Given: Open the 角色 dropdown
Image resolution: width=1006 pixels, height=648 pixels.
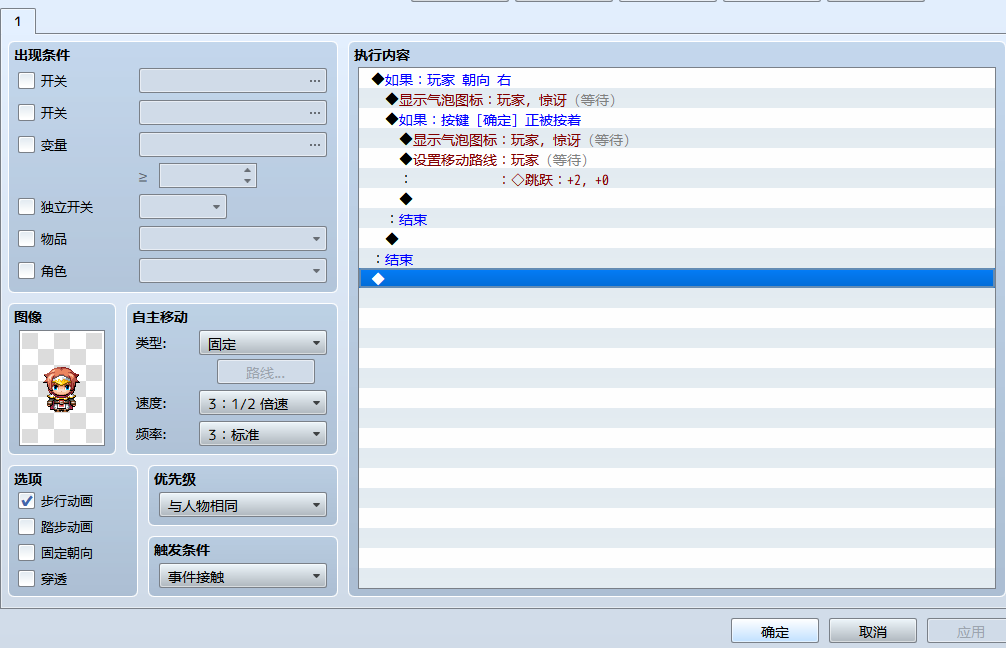Looking at the screenshot, I should tap(233, 271).
